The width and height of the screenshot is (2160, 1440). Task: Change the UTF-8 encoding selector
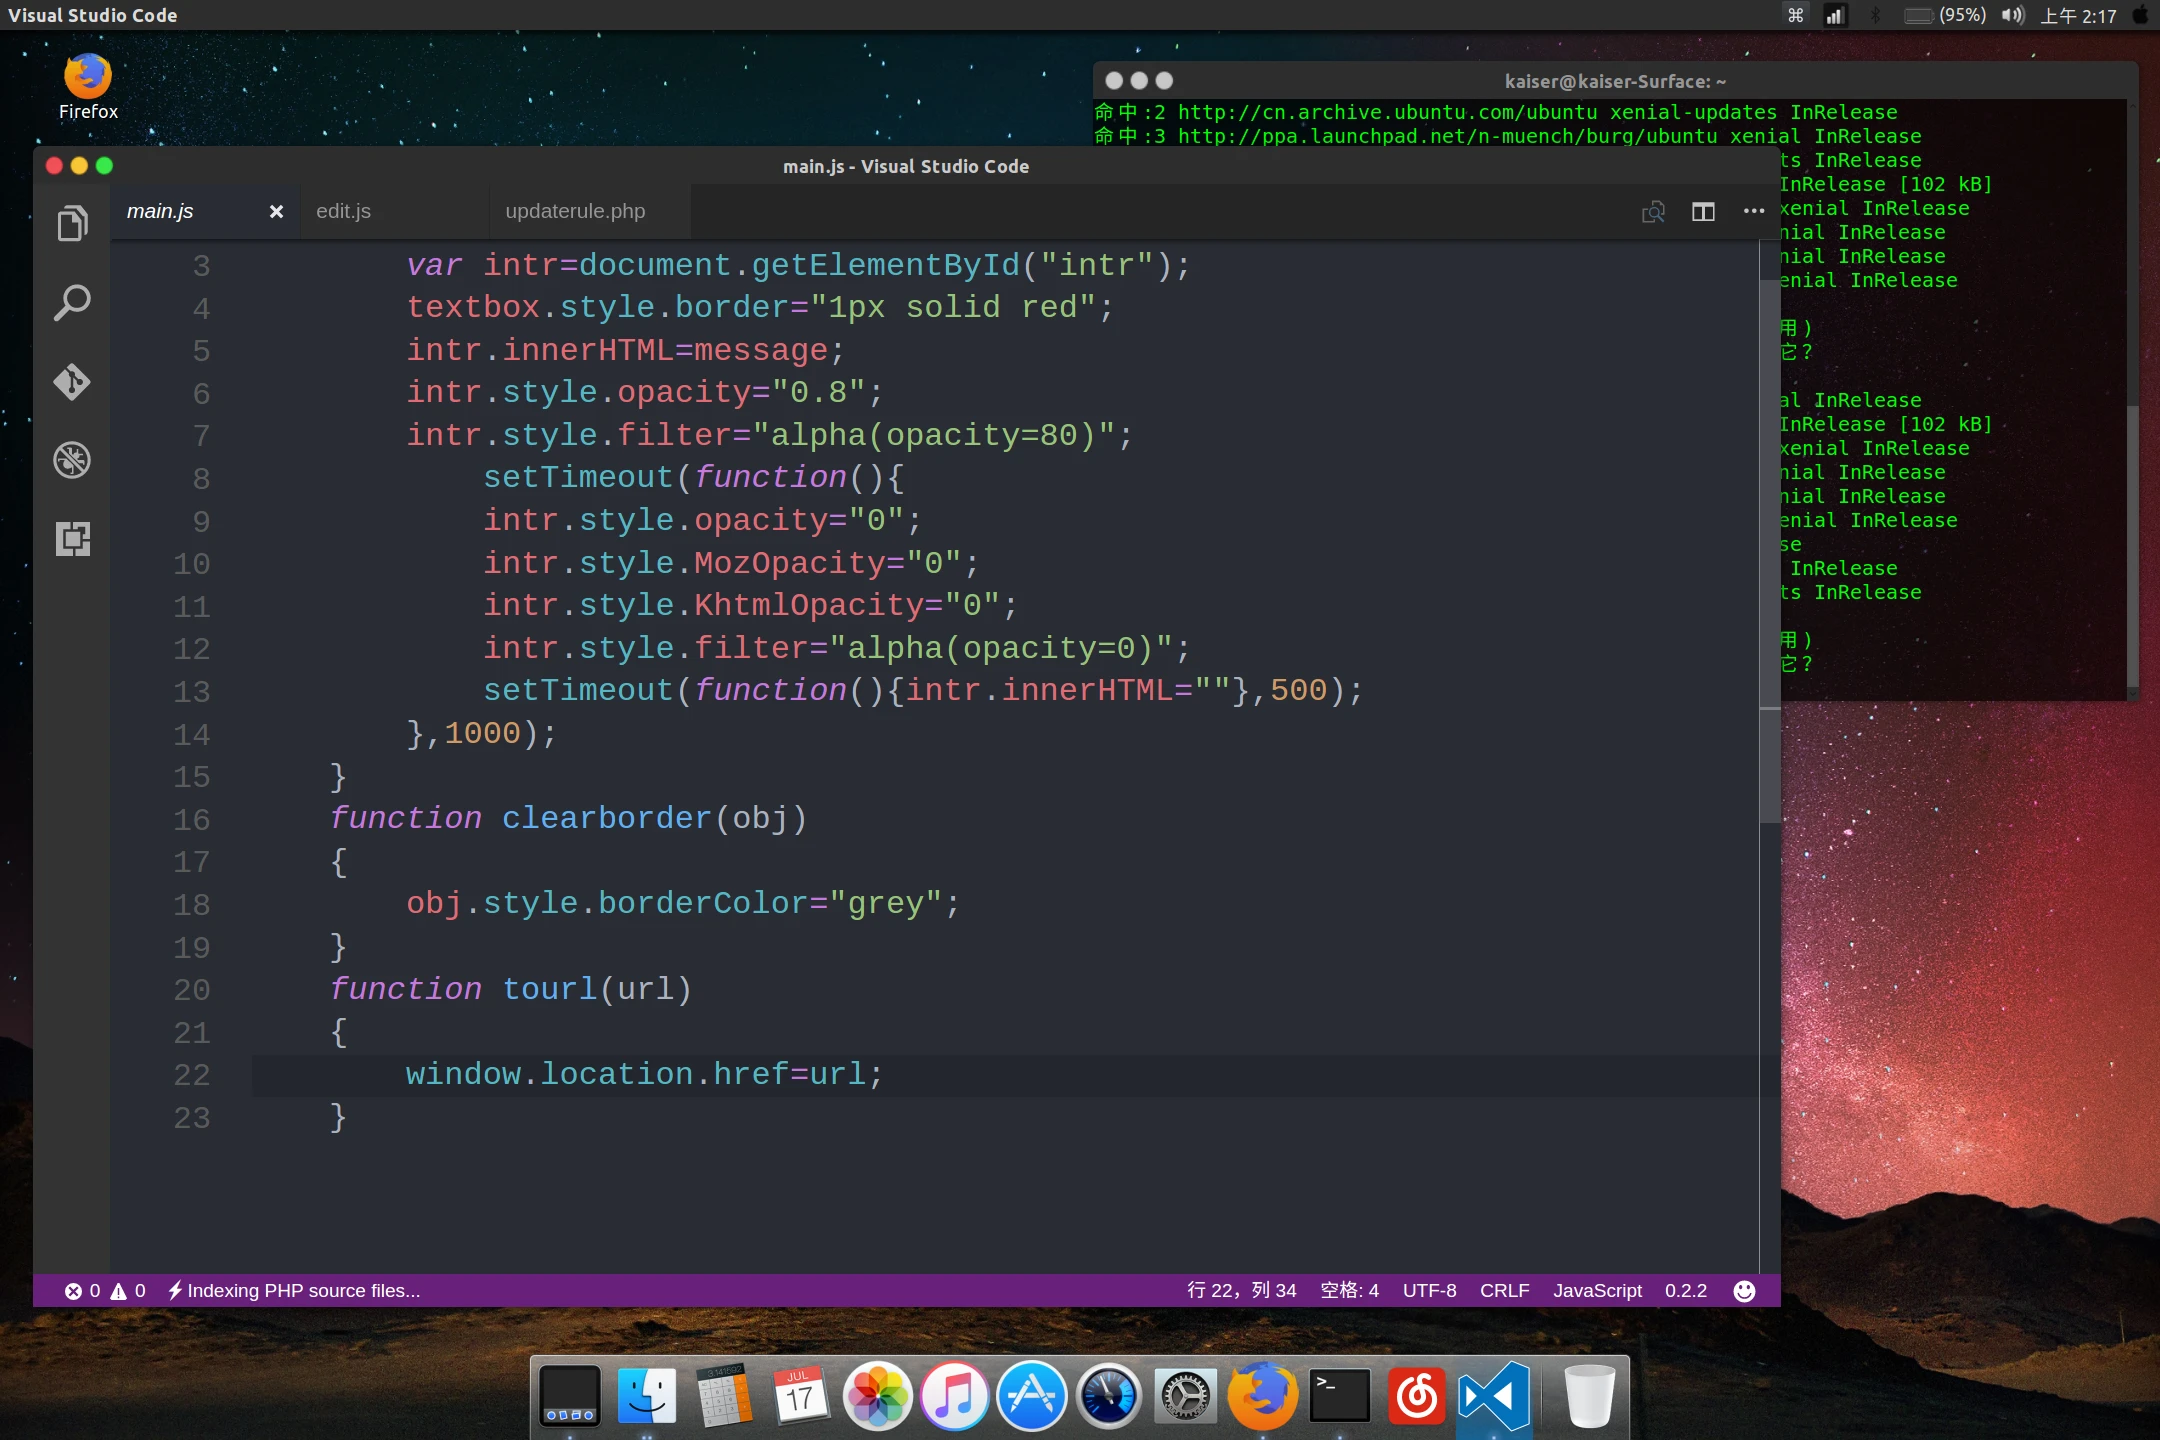[1429, 1291]
